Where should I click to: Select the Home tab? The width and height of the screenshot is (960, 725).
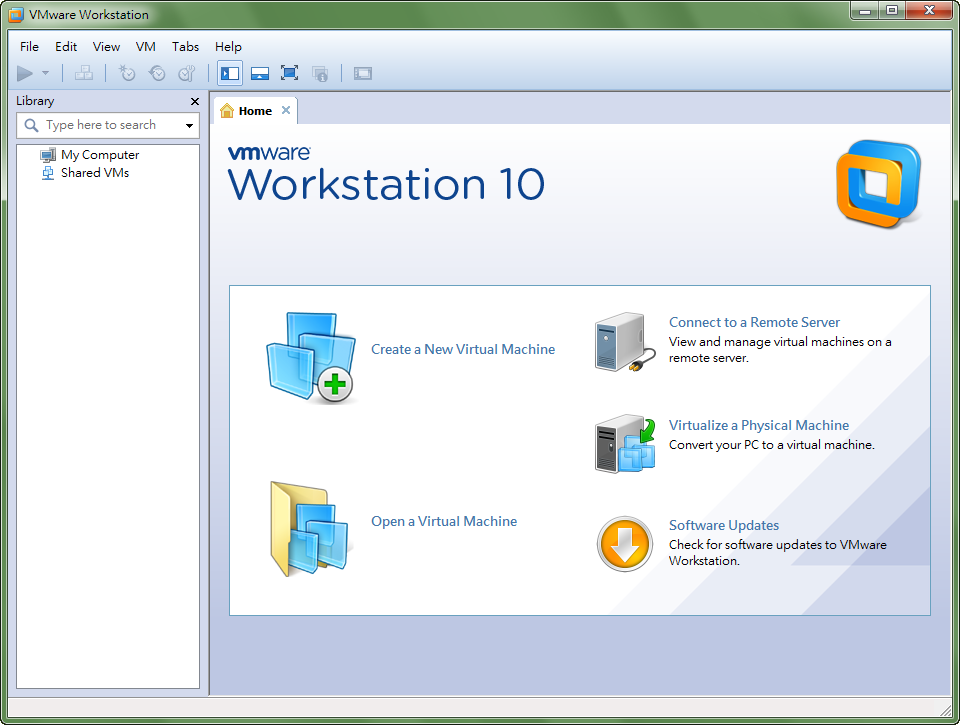pyautogui.click(x=255, y=111)
